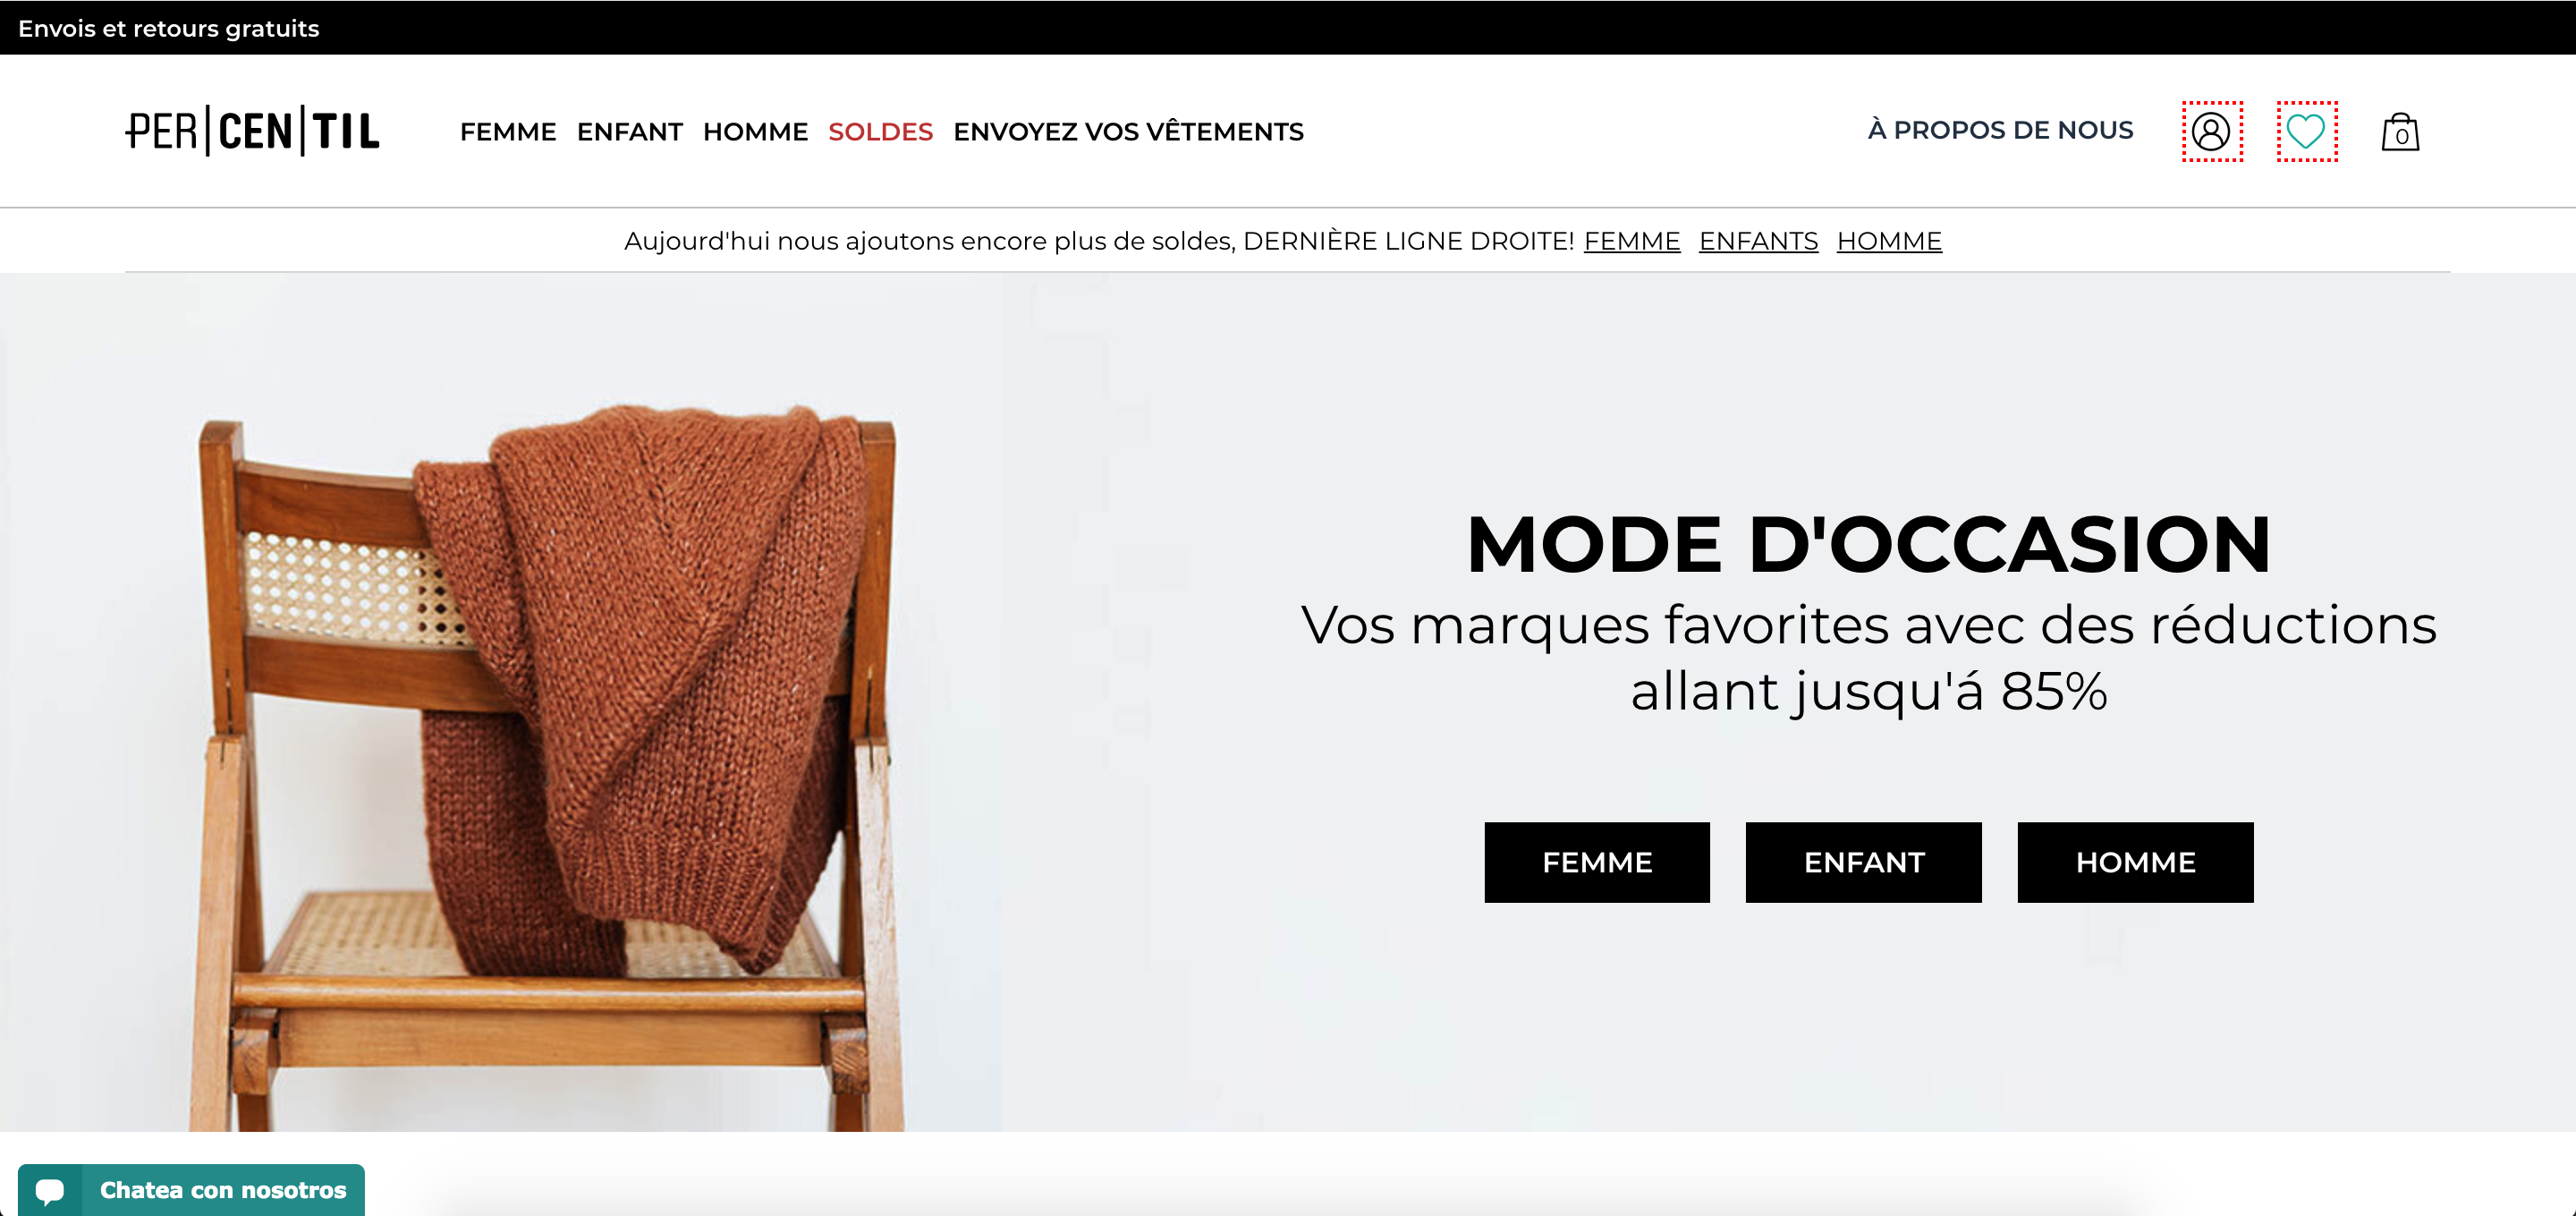The height and width of the screenshot is (1216, 2576).
Task: Follow the underlined HOMME sales link
Action: [x=1889, y=241]
